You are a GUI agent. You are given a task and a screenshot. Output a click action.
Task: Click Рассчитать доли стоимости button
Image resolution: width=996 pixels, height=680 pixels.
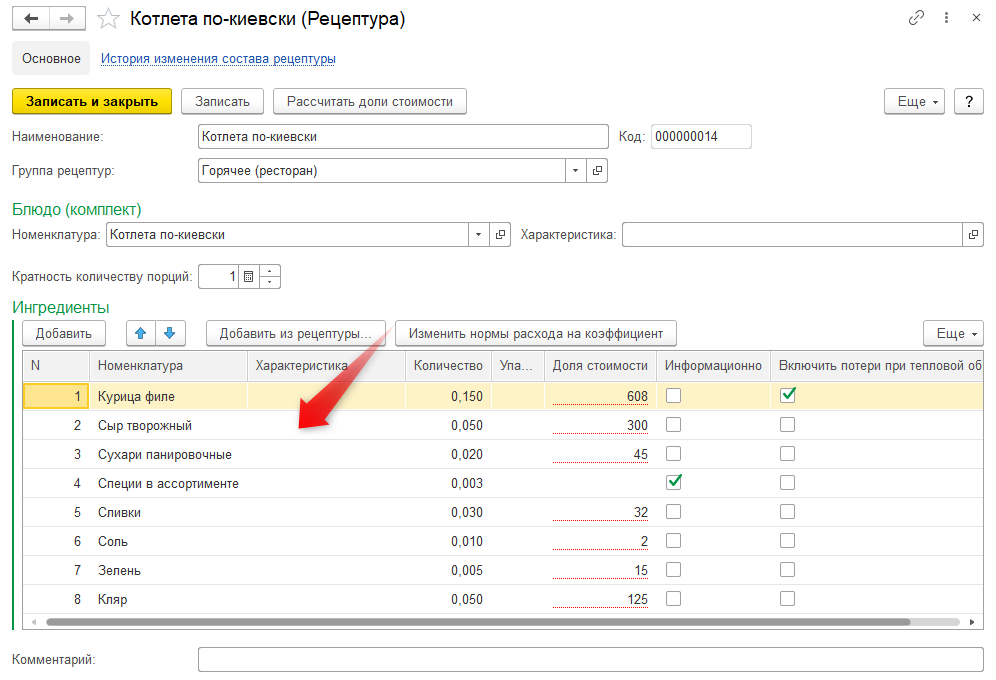[x=370, y=102]
